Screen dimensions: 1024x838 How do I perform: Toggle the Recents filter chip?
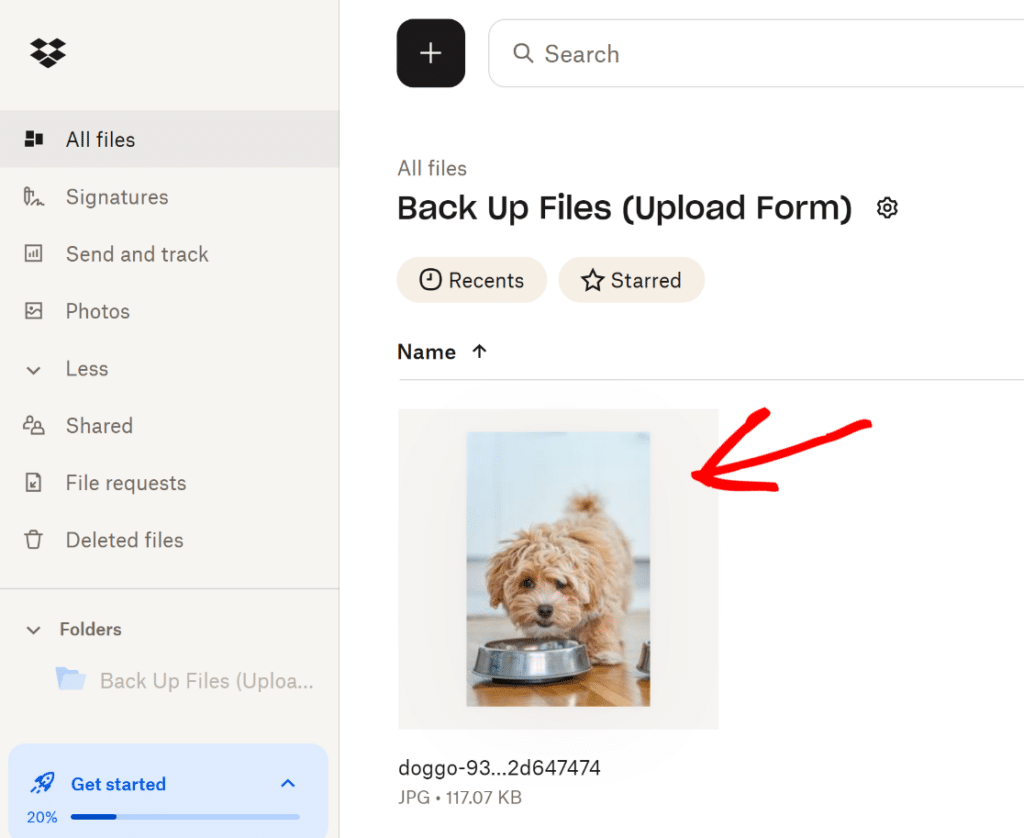(x=472, y=280)
